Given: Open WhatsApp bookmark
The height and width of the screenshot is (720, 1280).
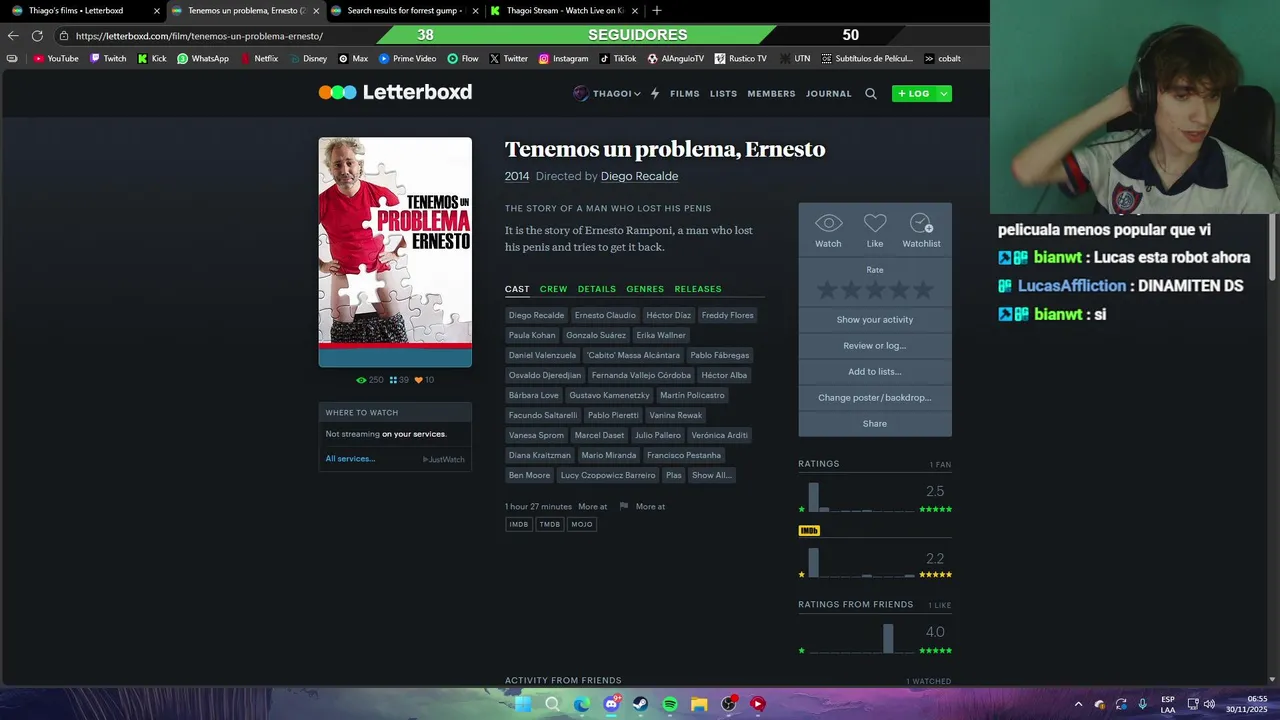Looking at the screenshot, I should 203,58.
